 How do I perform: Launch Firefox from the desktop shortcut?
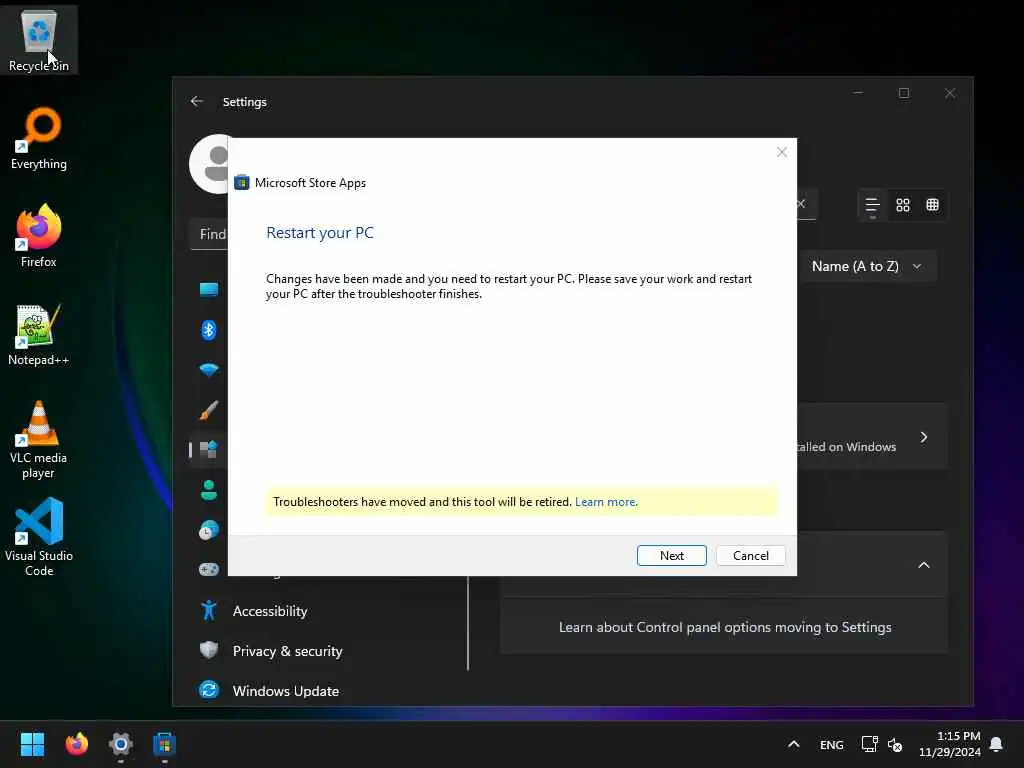[x=39, y=236]
